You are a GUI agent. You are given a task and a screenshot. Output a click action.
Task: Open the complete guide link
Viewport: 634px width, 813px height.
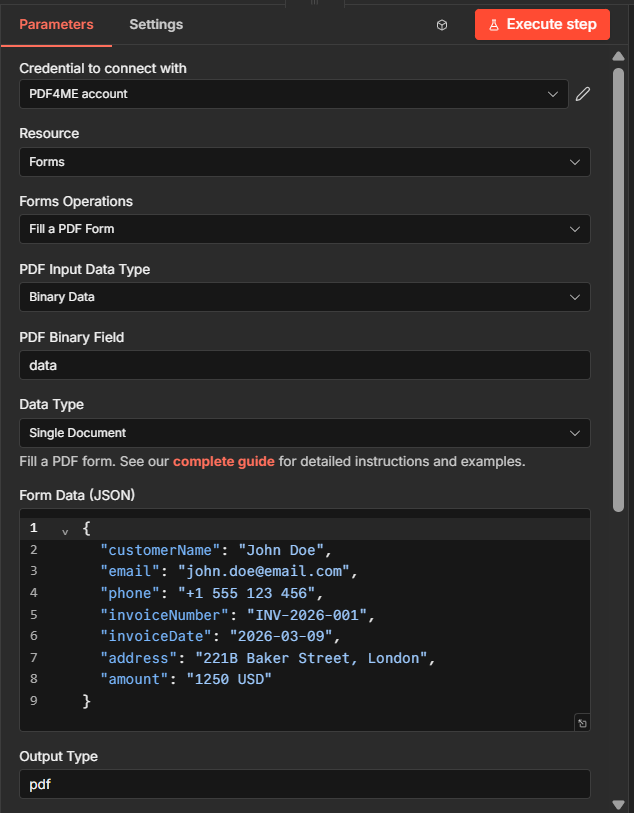coord(224,462)
